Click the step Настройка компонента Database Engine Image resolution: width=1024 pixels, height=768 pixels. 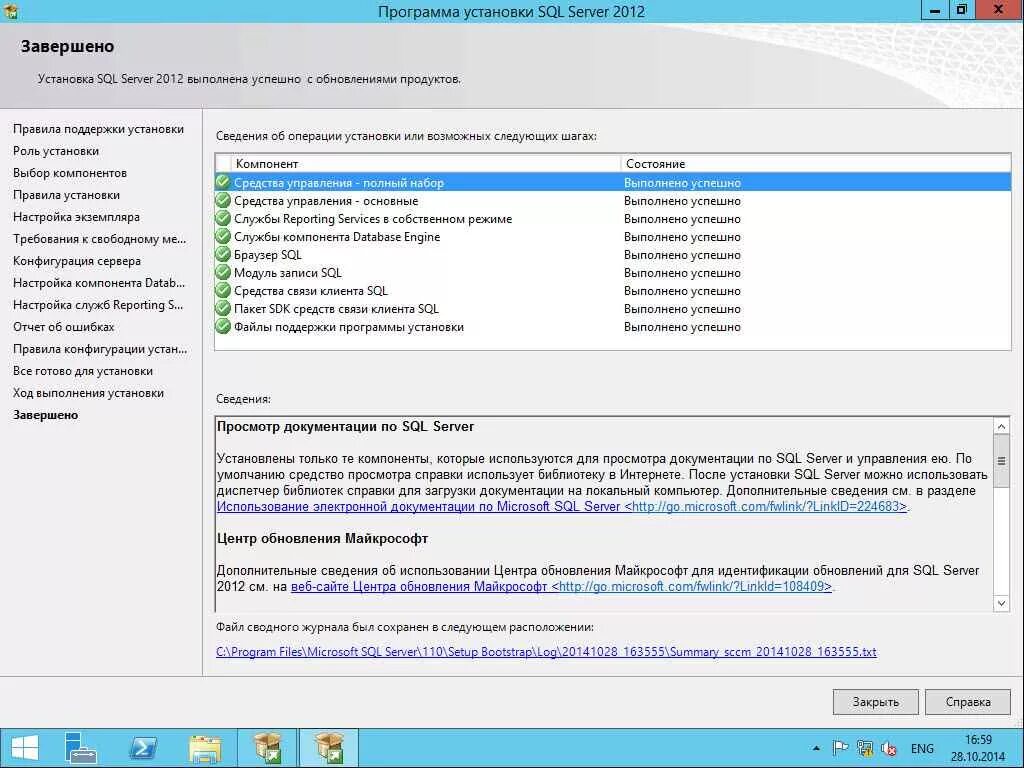(99, 283)
